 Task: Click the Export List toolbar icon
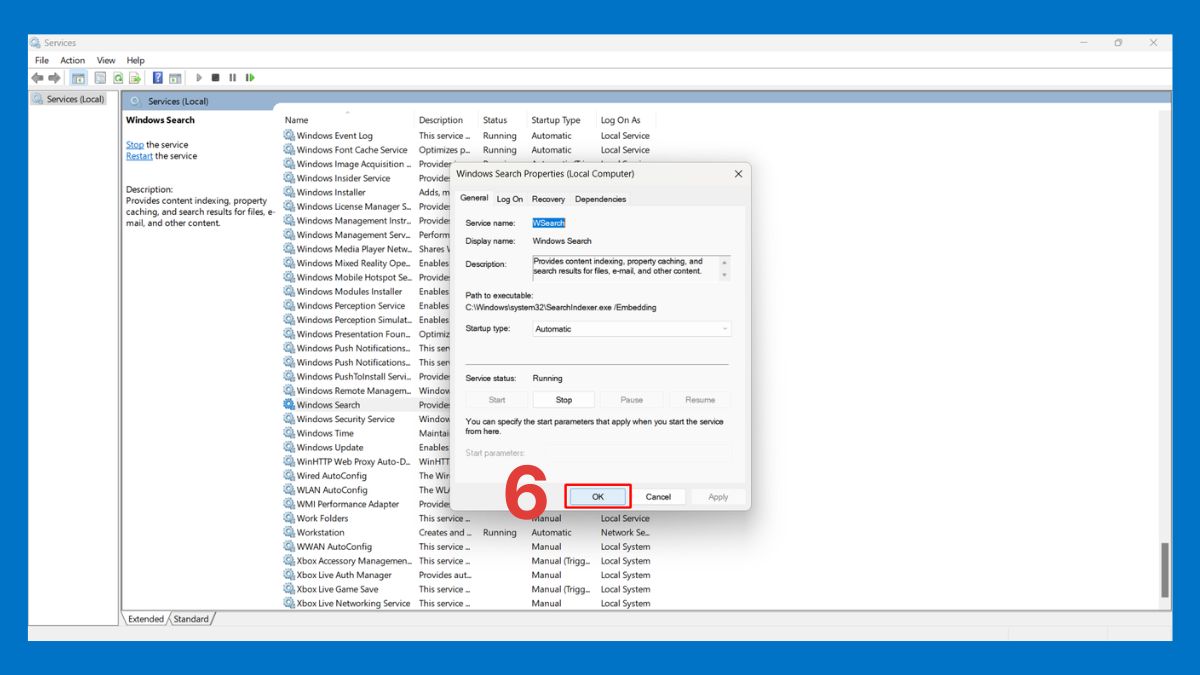coord(135,78)
